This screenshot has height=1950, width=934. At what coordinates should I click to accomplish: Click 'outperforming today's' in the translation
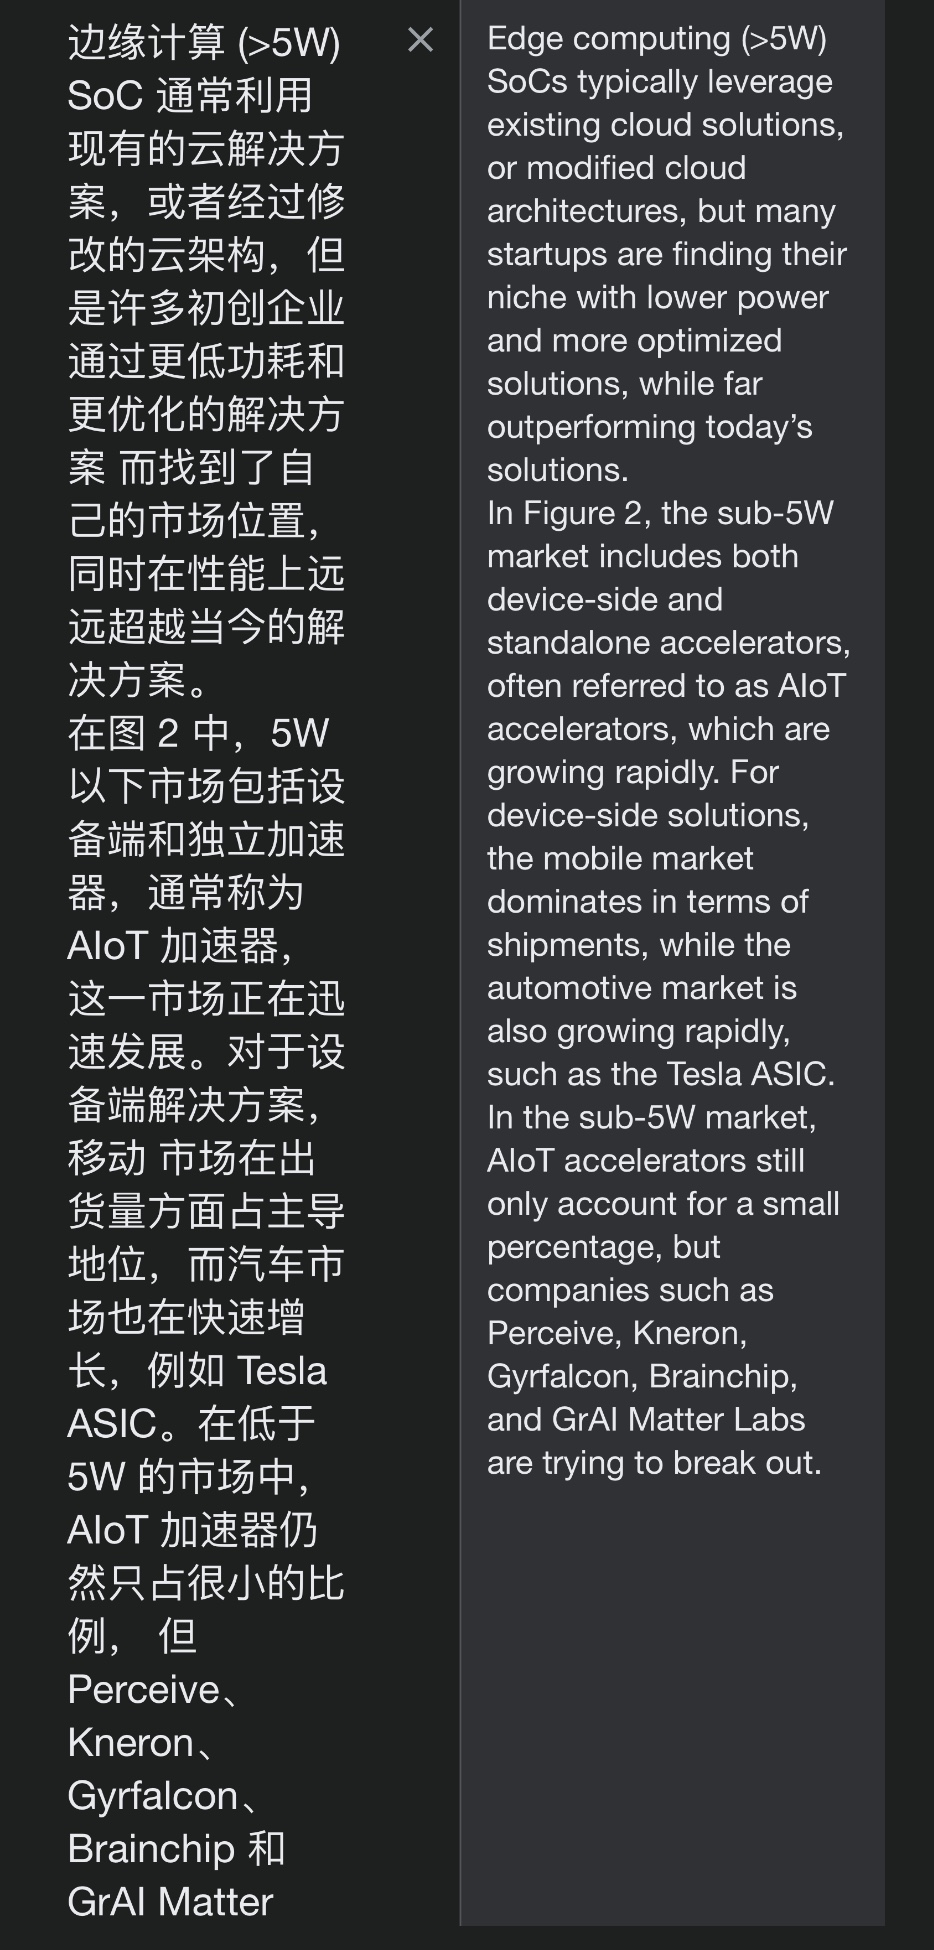coord(650,427)
